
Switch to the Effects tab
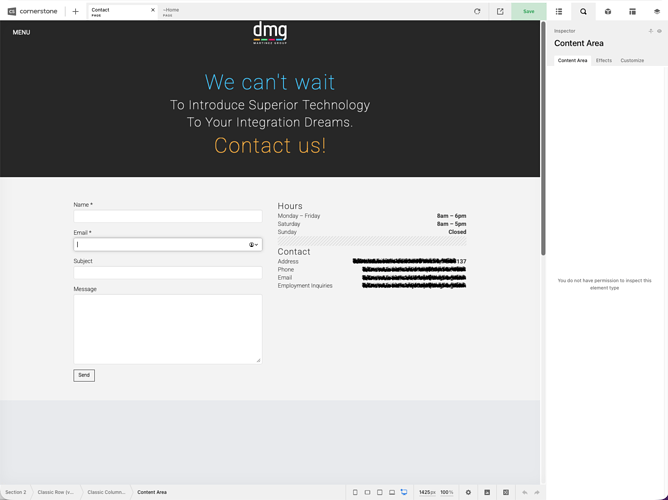point(604,60)
